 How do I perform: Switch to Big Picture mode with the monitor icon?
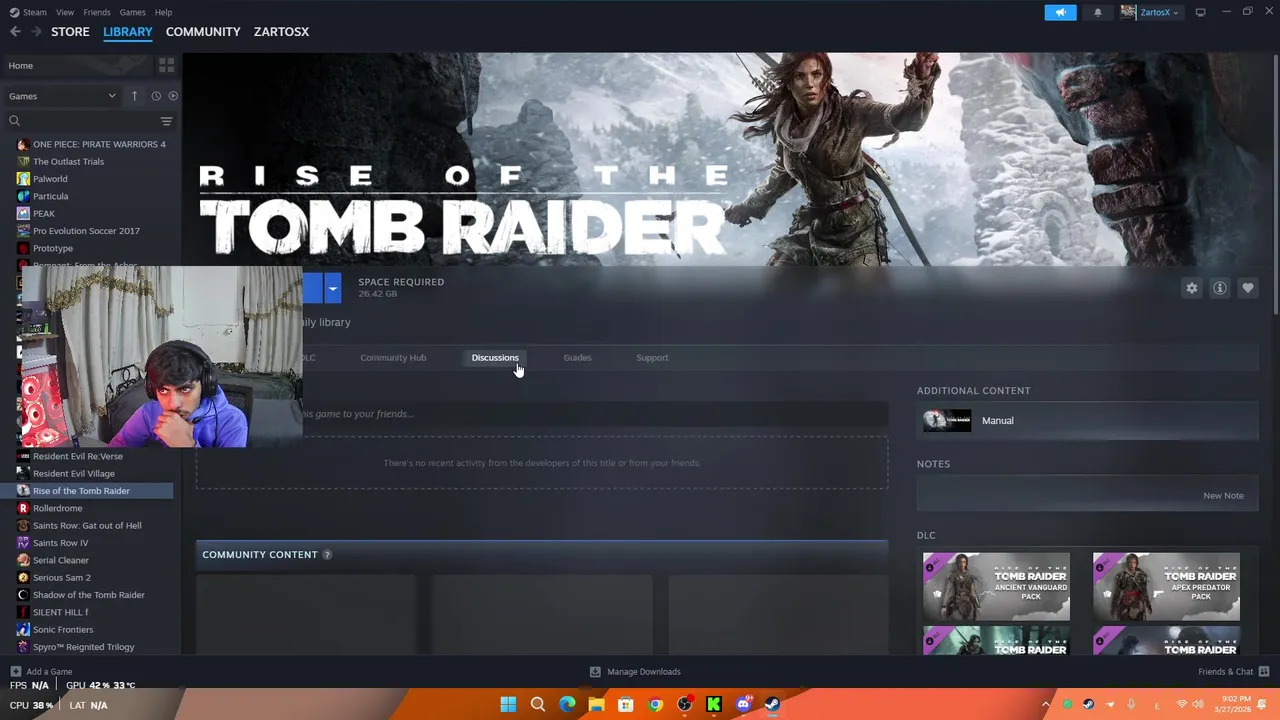click(1200, 12)
